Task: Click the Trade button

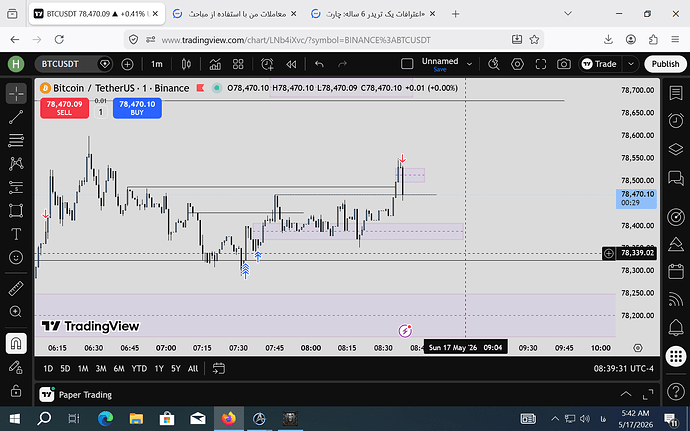Action: [x=600, y=64]
